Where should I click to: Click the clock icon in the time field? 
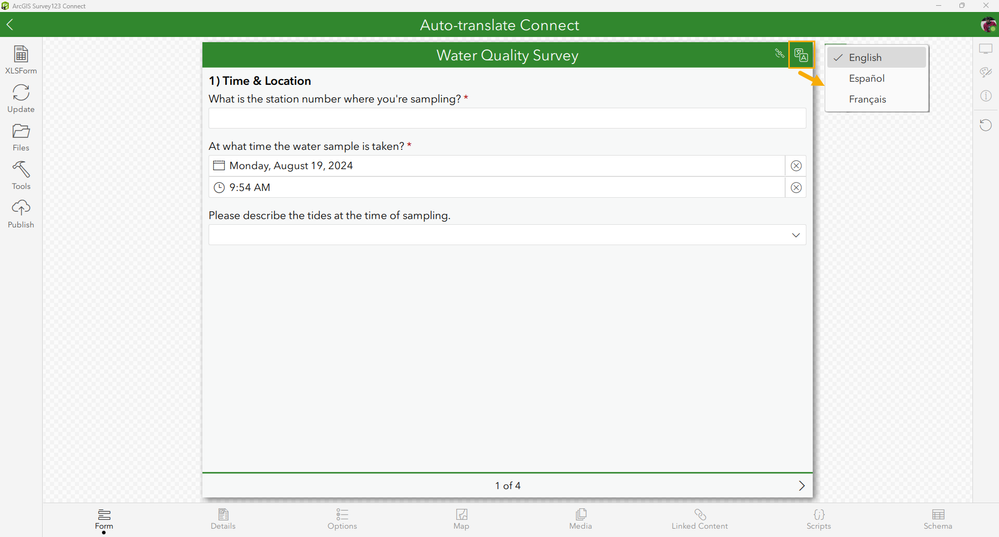tap(219, 187)
